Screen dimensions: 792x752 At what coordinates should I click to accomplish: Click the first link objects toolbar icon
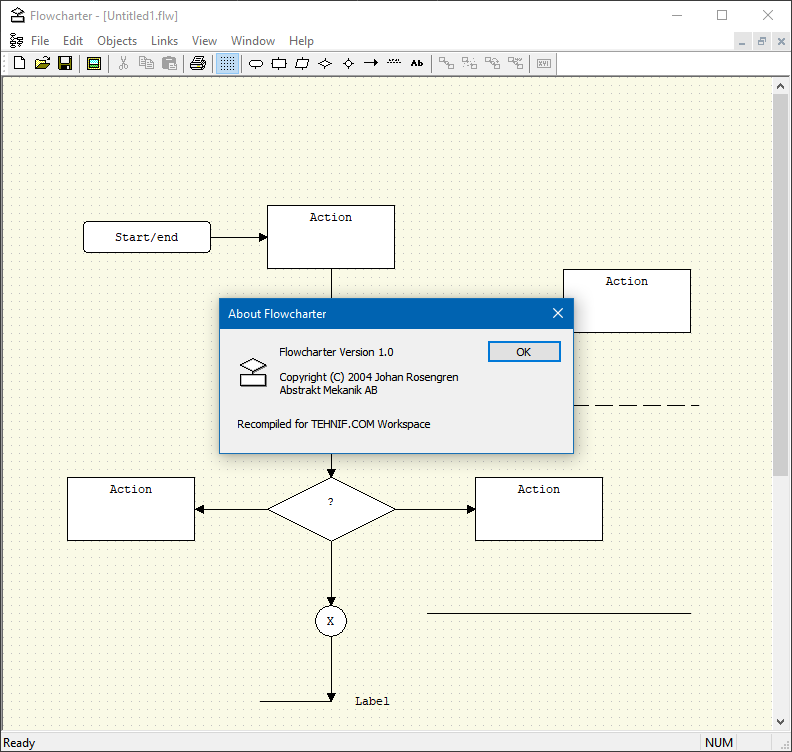point(446,63)
